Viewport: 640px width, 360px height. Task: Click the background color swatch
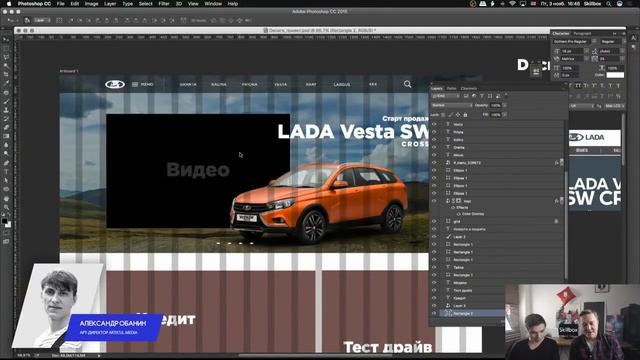(x=9, y=224)
